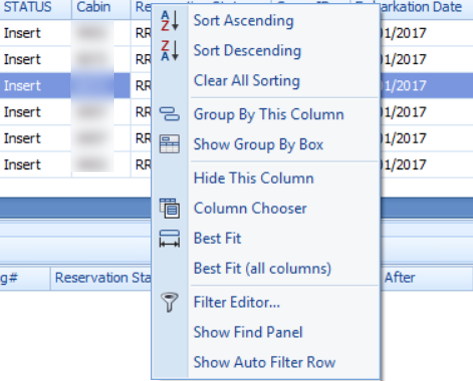Screen dimensions: 473x381
Task: Choose Sort Ascending from the context menu
Action: pyautogui.click(x=266, y=21)
